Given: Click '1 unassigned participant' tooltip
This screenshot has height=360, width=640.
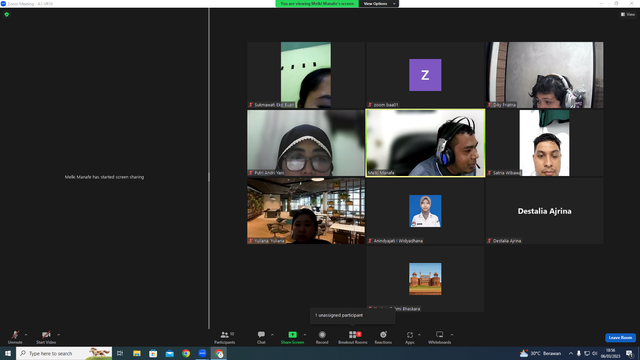Looking at the screenshot, I should [352, 316].
